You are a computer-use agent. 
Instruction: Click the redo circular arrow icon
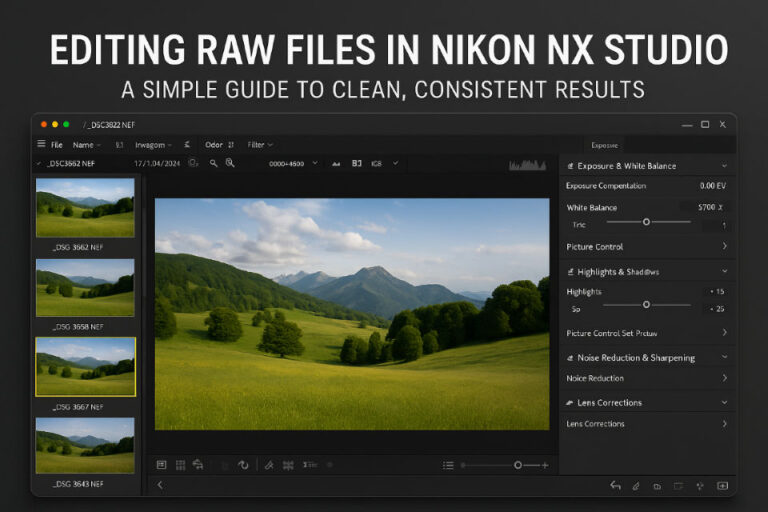243,465
